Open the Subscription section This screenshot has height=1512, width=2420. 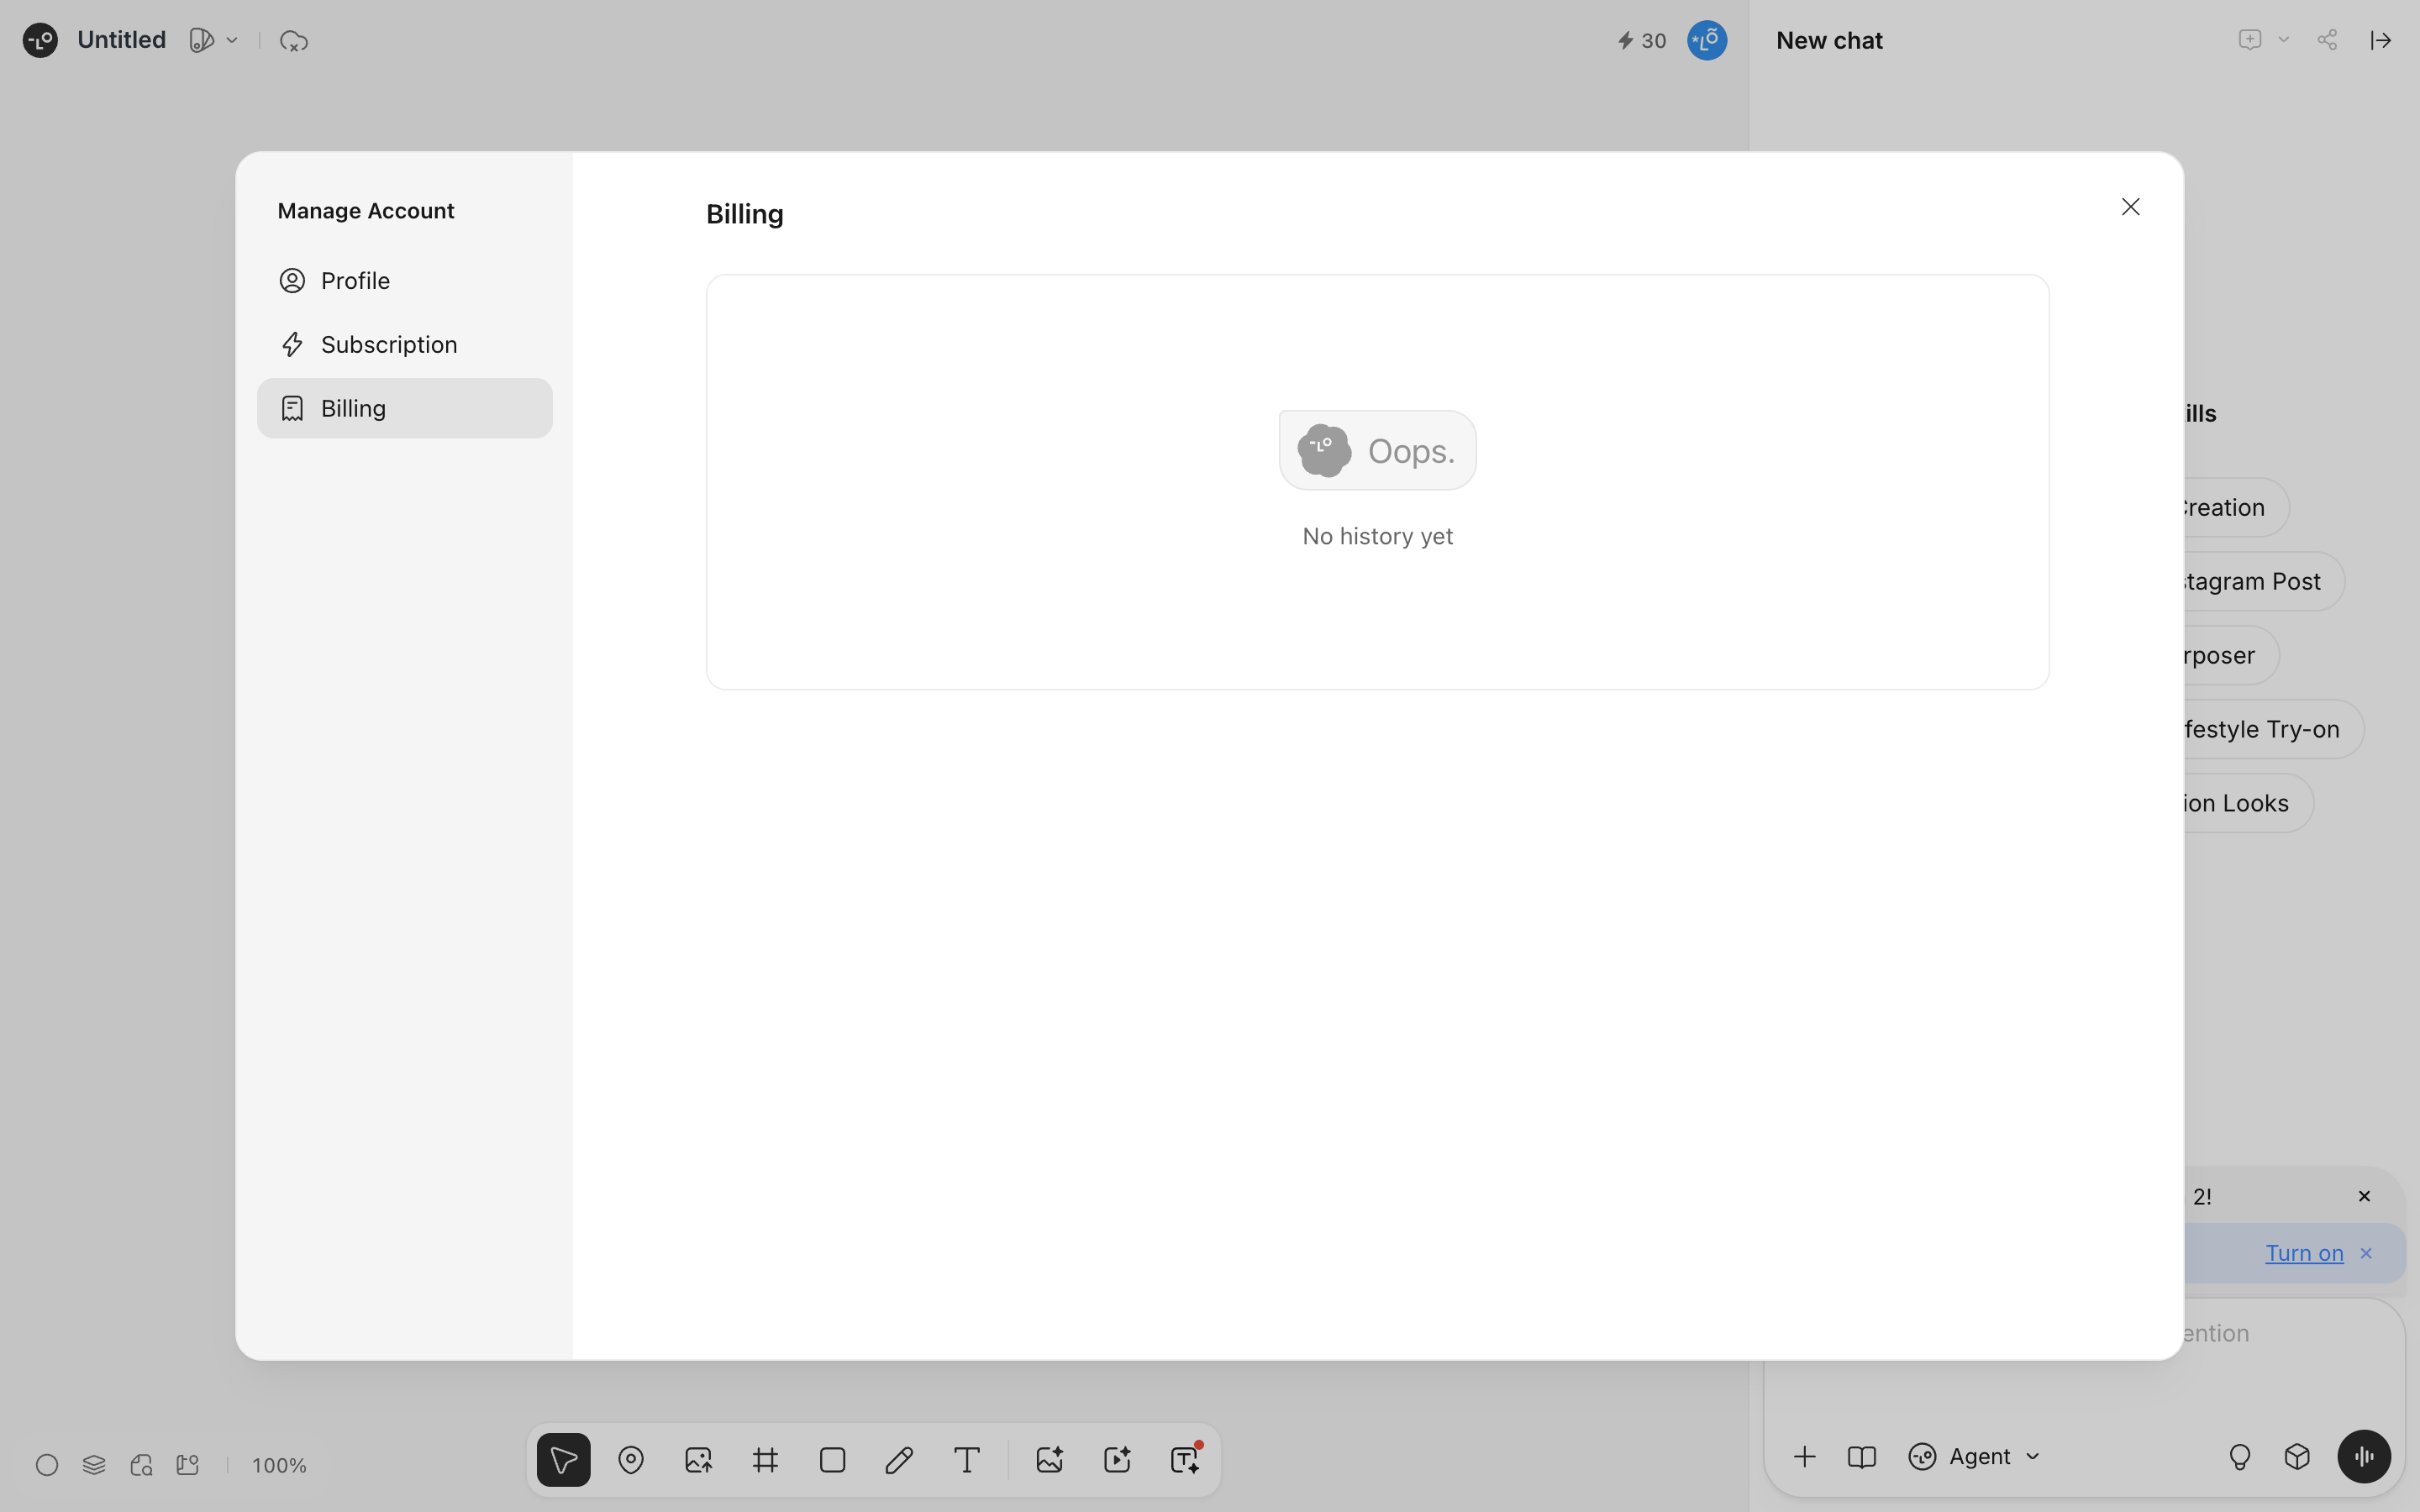tap(404, 345)
